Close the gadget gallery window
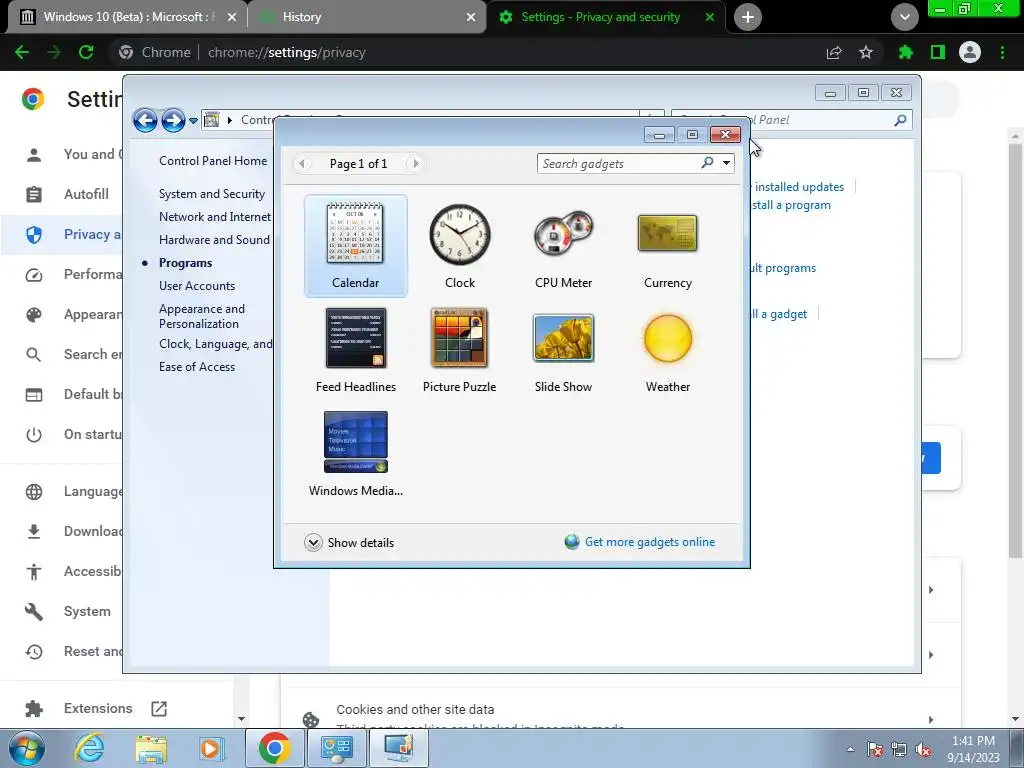 coord(726,135)
